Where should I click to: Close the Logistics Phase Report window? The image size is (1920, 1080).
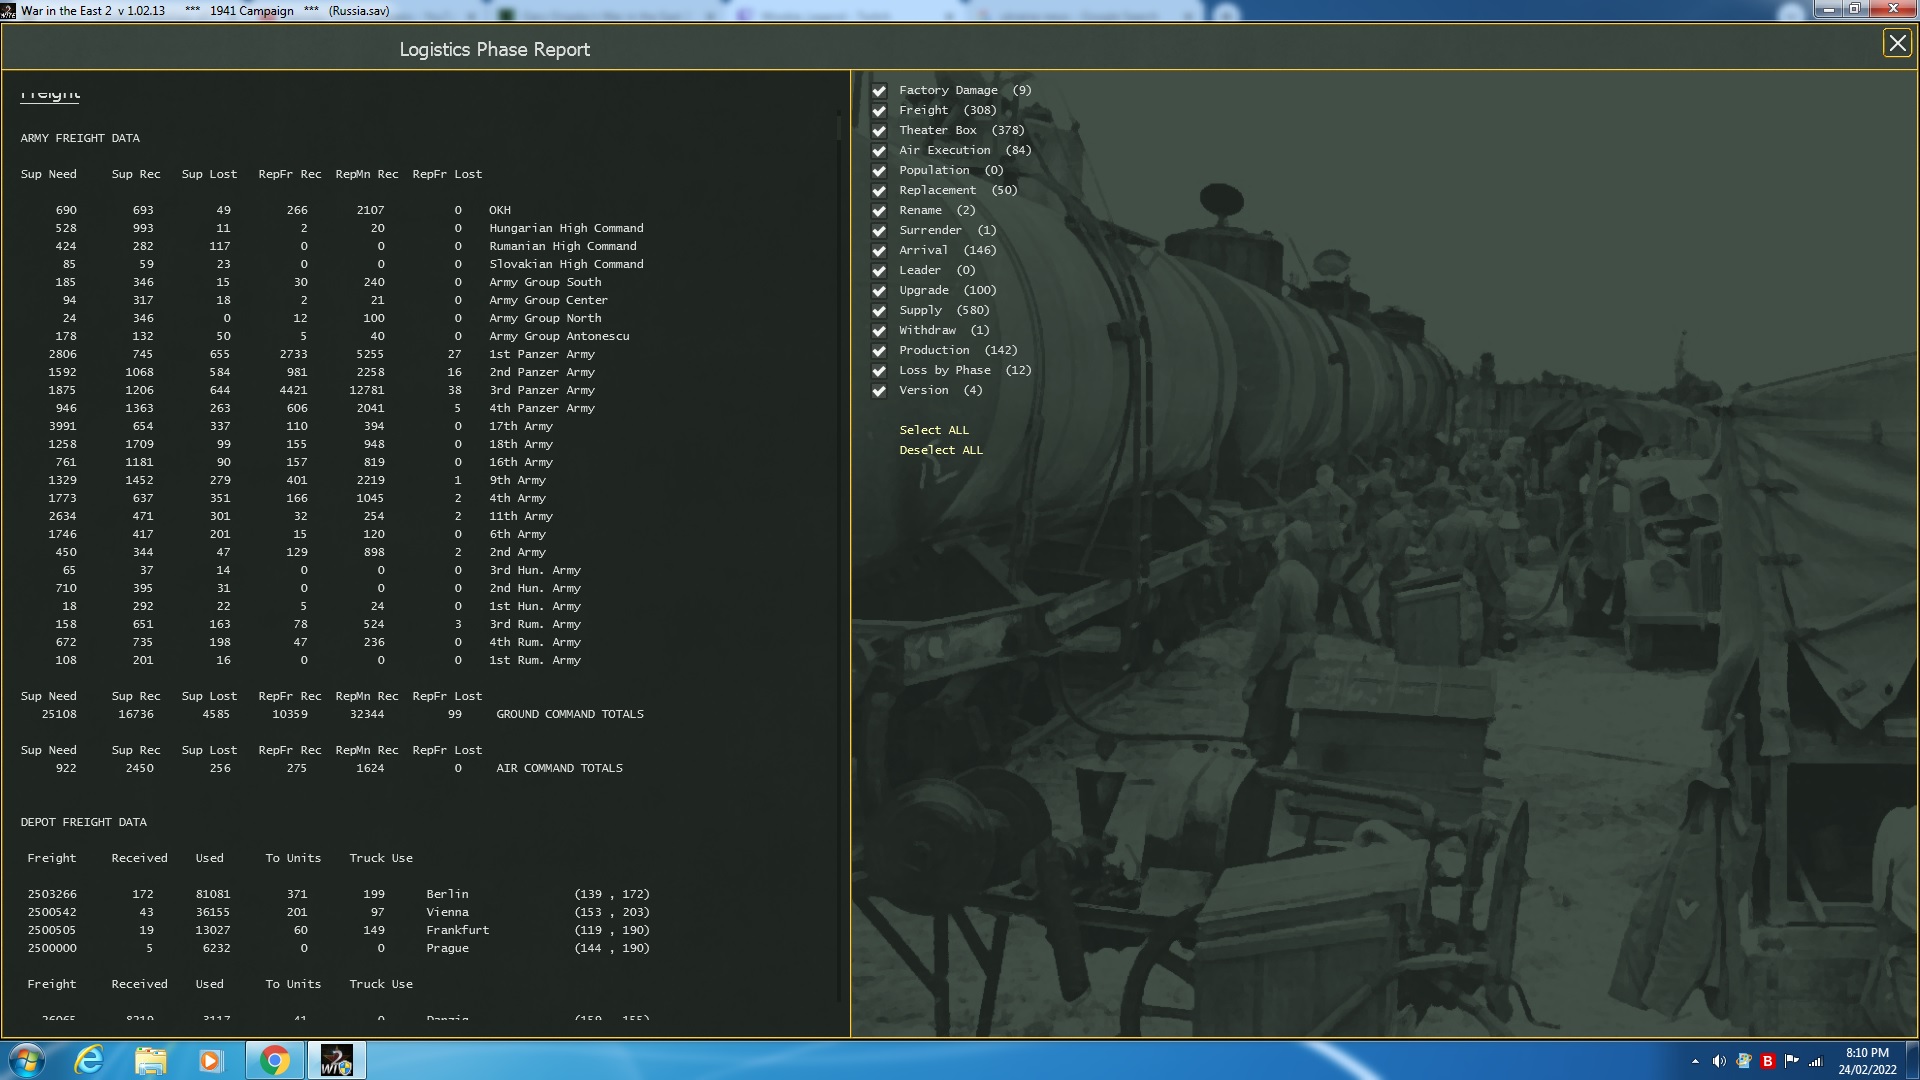tap(1897, 43)
